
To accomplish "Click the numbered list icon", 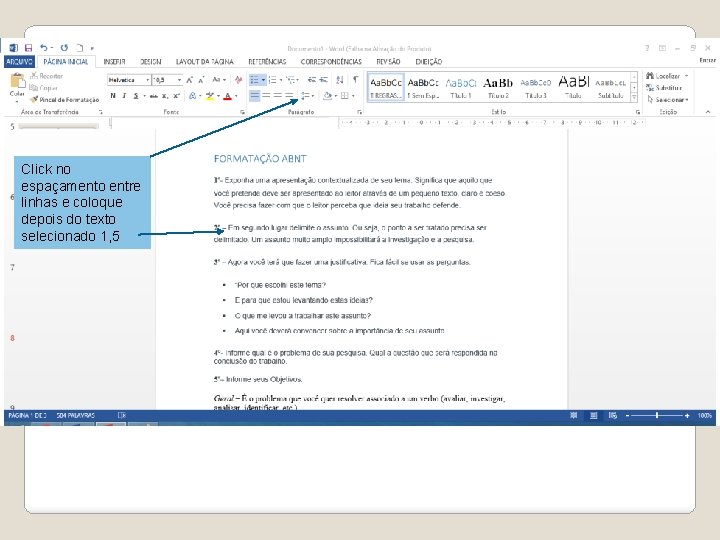I will [x=273, y=80].
